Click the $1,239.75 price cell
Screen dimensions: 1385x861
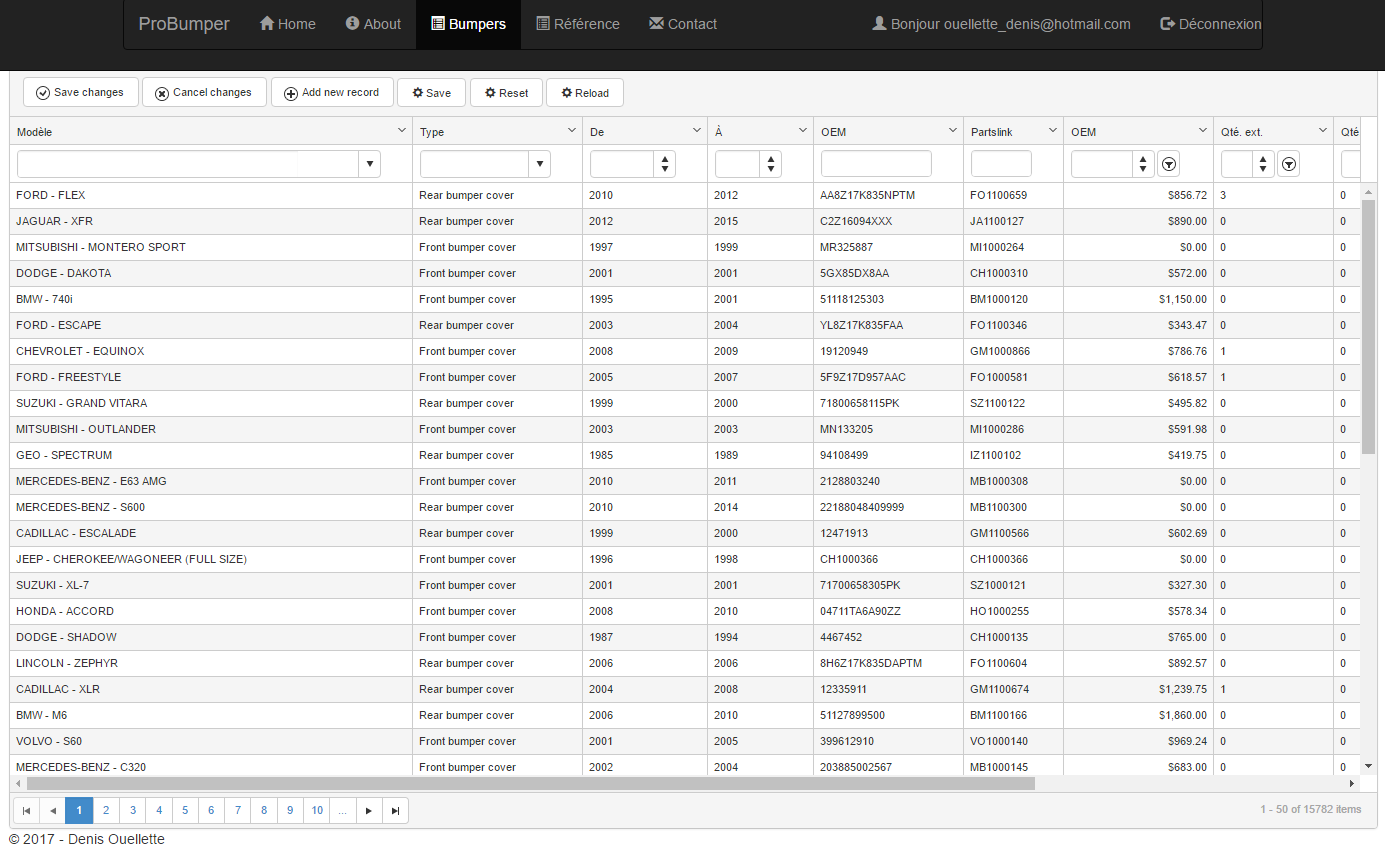(1138, 689)
